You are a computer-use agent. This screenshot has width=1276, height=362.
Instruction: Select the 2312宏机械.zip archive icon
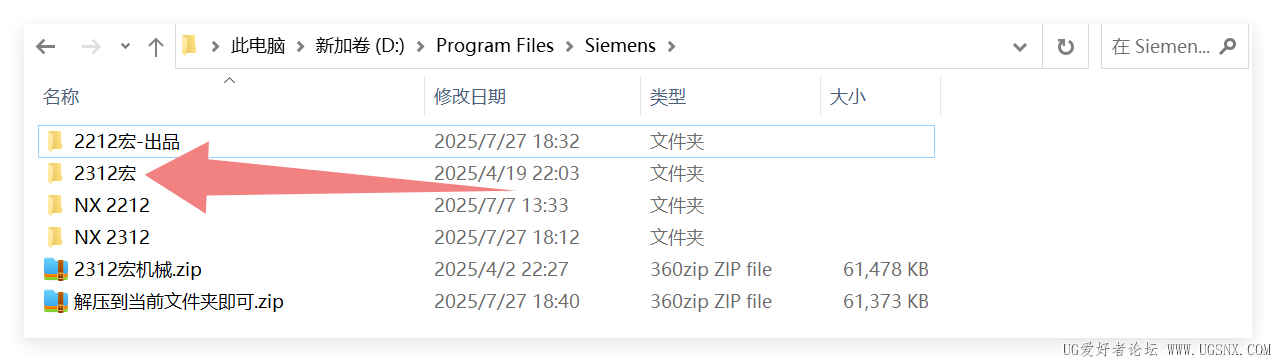tap(55, 269)
